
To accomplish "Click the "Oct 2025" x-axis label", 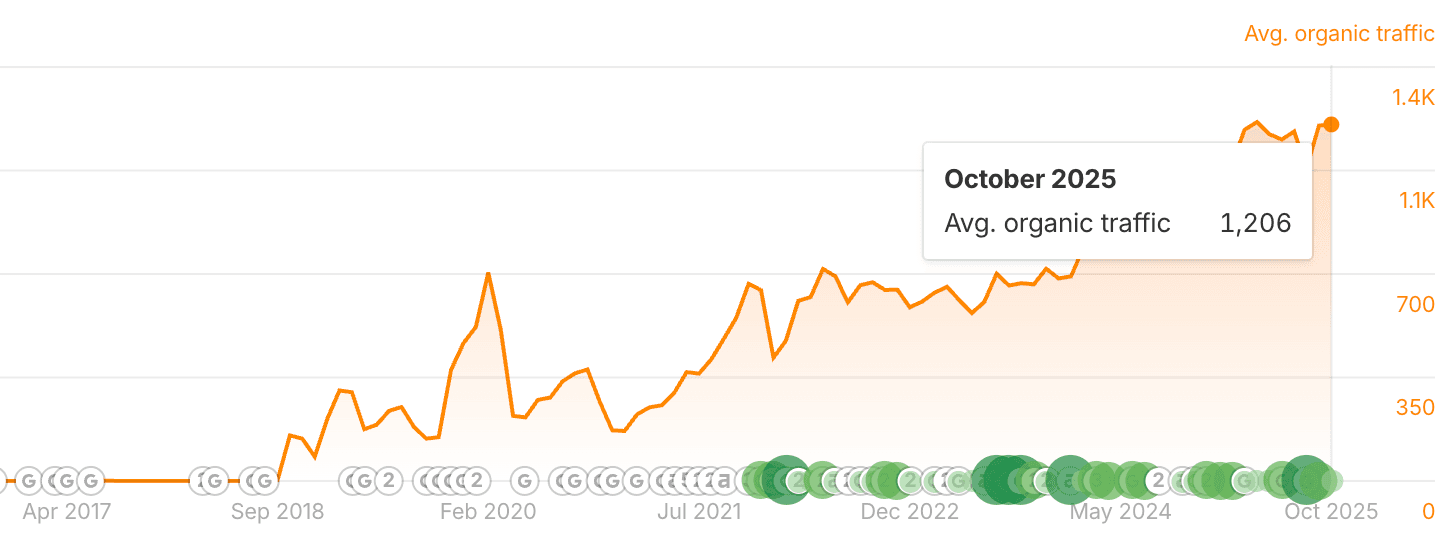I will click(x=1331, y=512).
